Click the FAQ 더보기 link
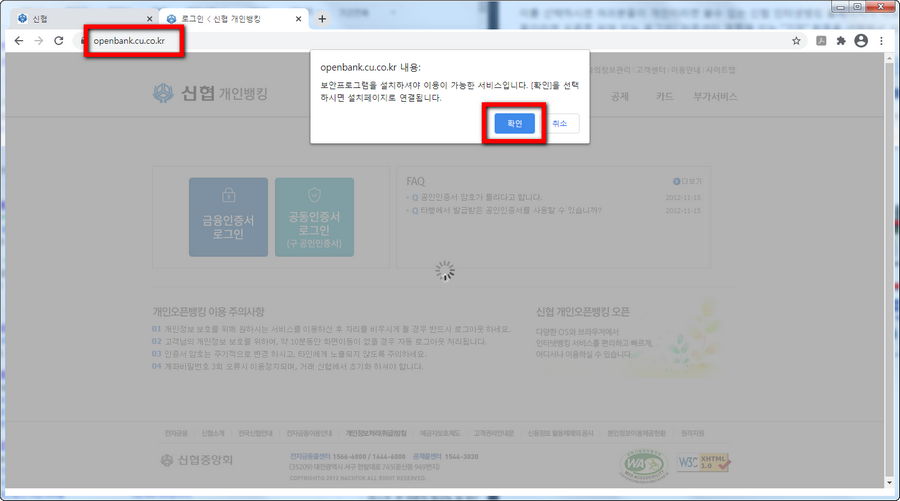900x501 pixels. (687, 181)
